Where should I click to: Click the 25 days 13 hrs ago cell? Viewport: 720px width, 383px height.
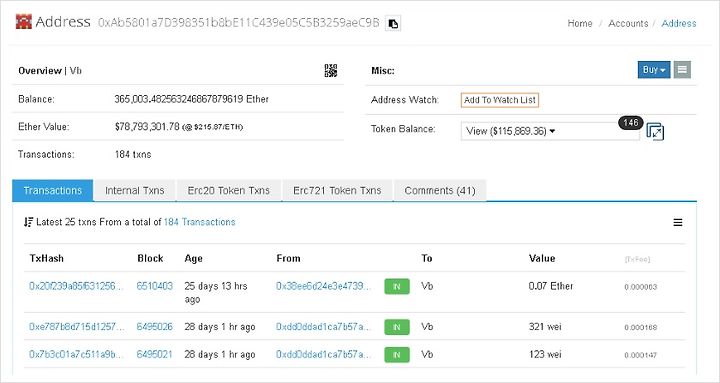pyautogui.click(x=216, y=293)
